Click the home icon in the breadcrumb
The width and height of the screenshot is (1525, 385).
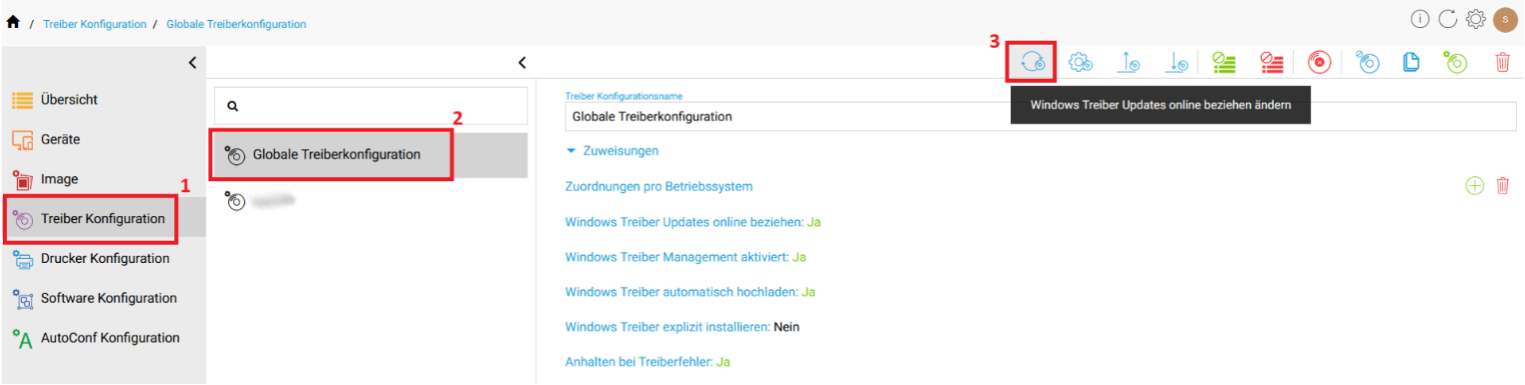13,22
